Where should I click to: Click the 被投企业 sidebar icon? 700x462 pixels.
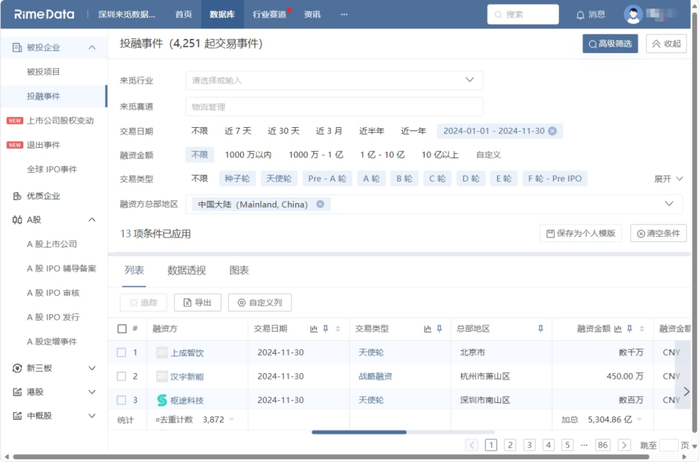17,47
